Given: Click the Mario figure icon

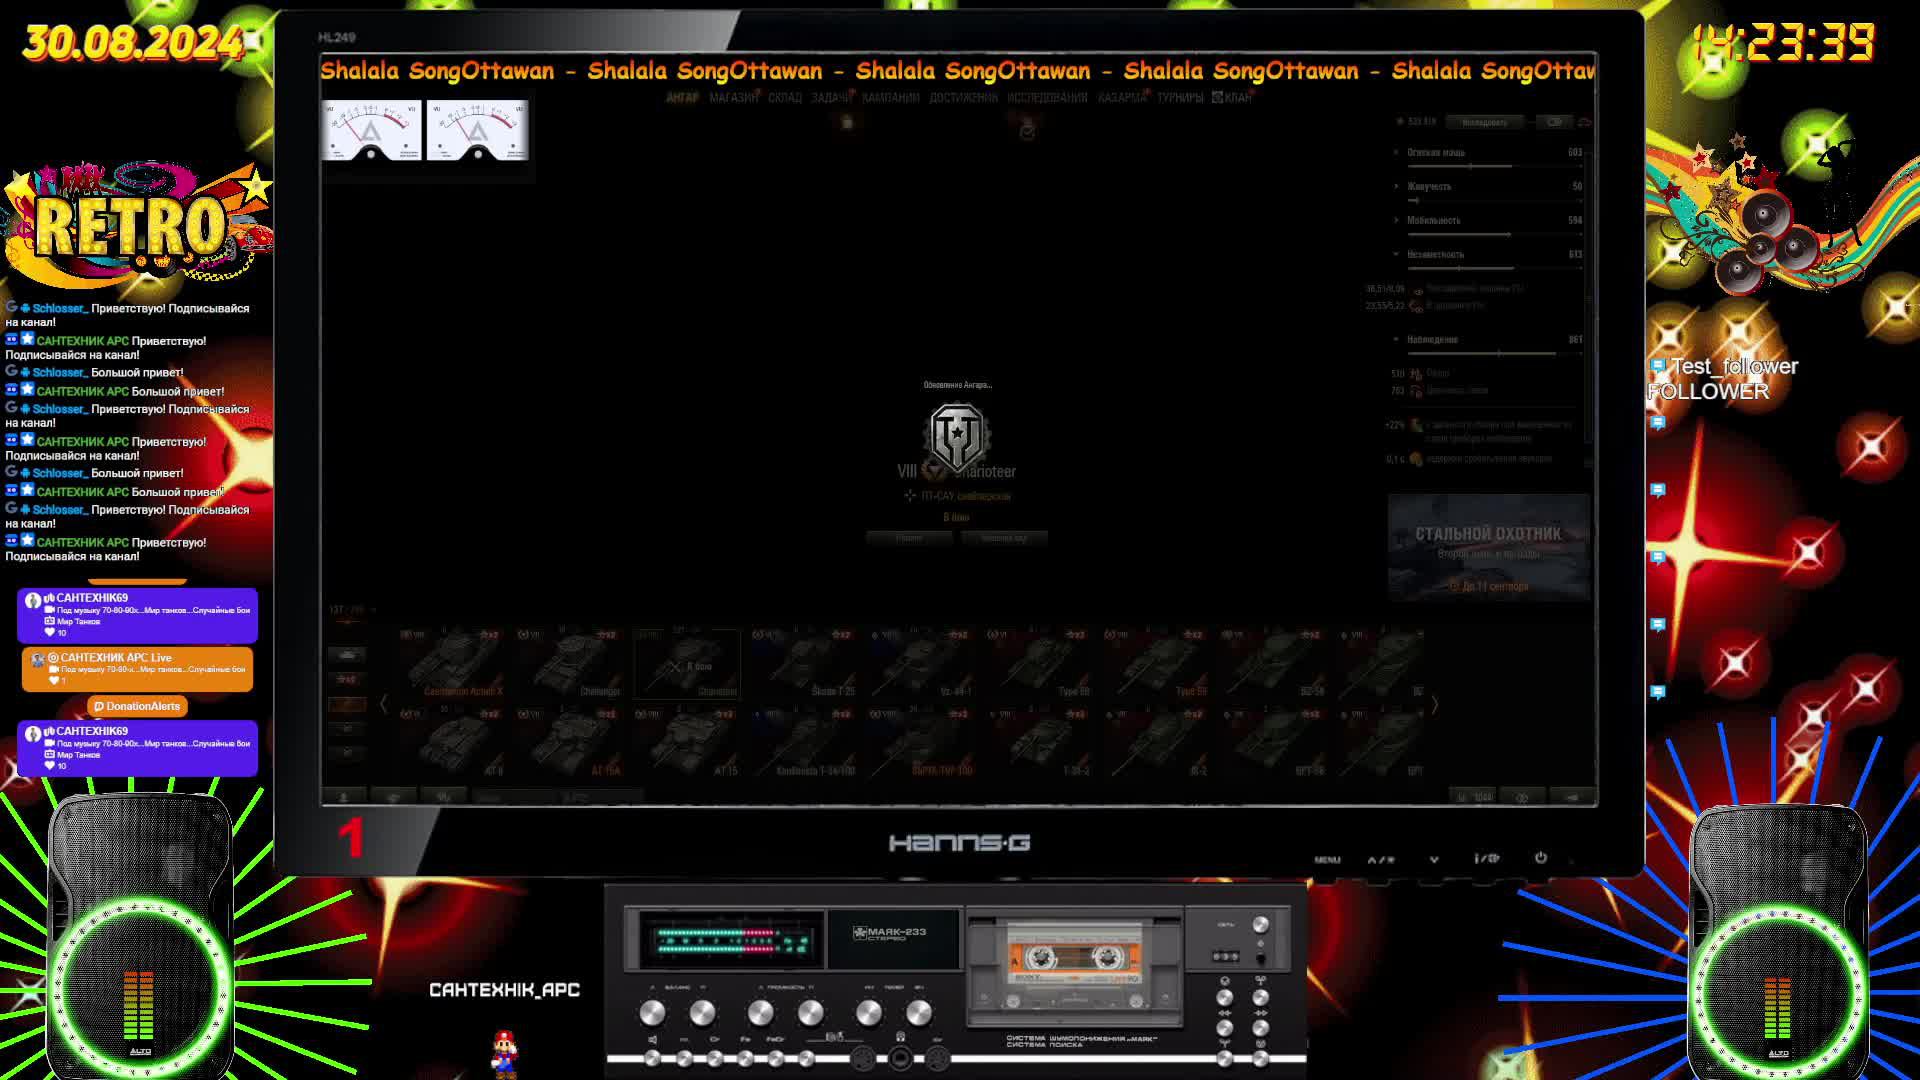Looking at the screenshot, I should pos(504,1052).
